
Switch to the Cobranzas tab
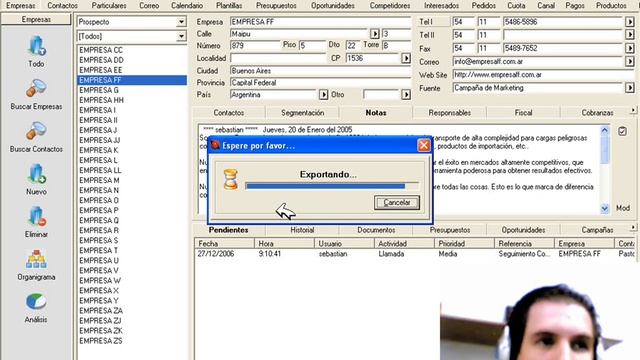pyautogui.click(x=597, y=113)
